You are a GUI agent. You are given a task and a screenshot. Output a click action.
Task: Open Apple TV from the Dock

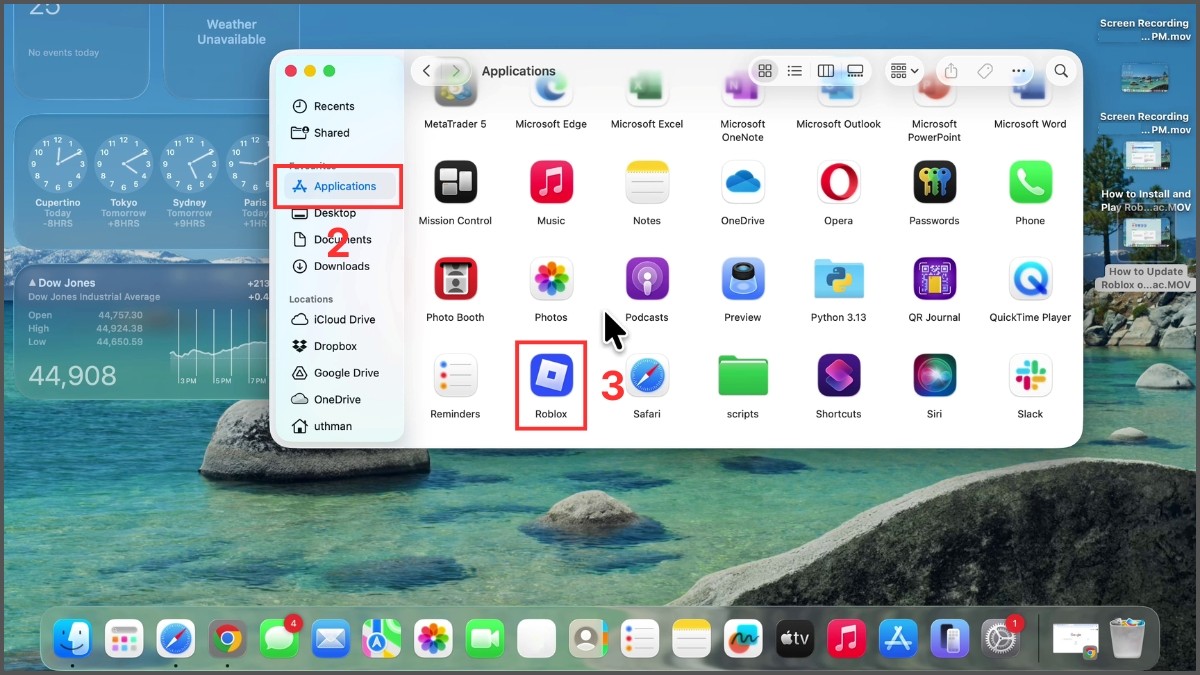[795, 638]
